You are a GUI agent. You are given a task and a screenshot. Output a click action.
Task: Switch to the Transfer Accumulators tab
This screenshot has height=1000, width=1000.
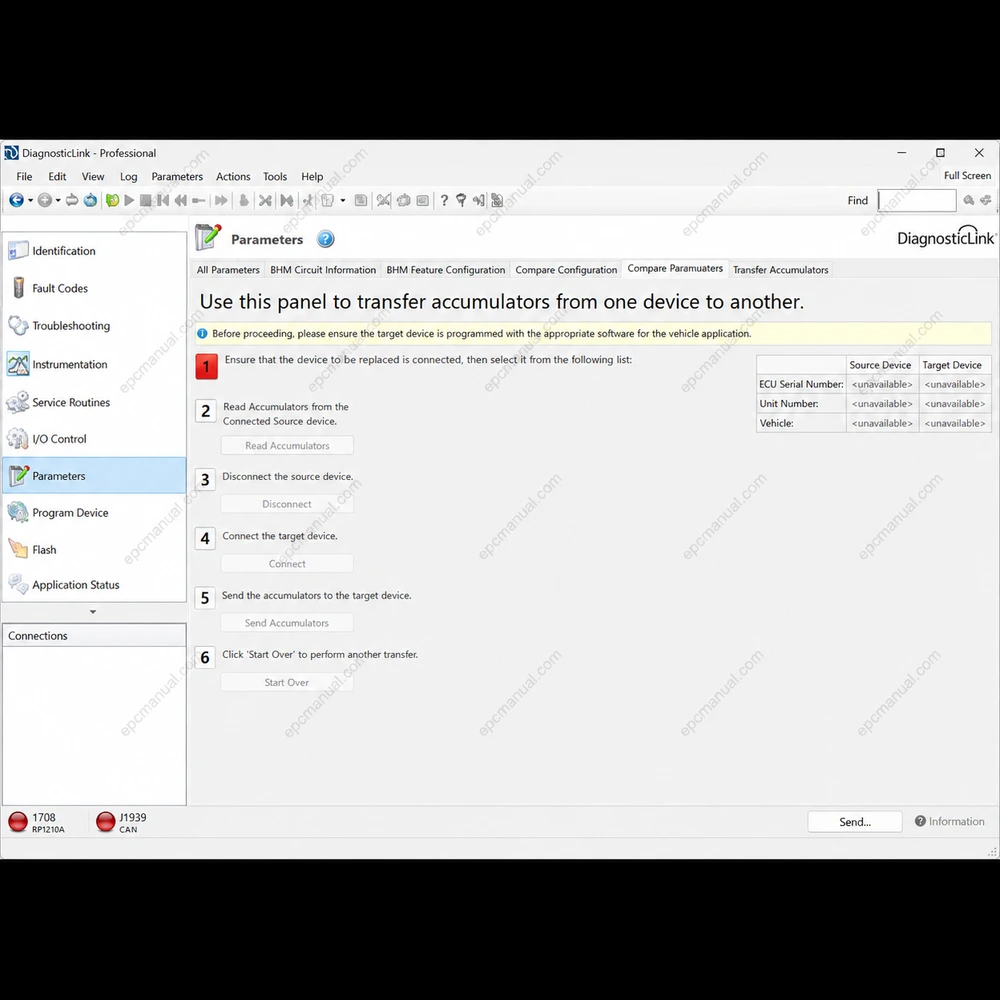(x=781, y=270)
